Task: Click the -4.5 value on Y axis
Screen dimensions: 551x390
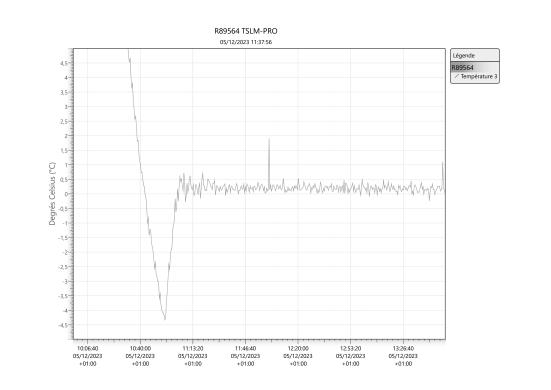Action: pos(64,325)
